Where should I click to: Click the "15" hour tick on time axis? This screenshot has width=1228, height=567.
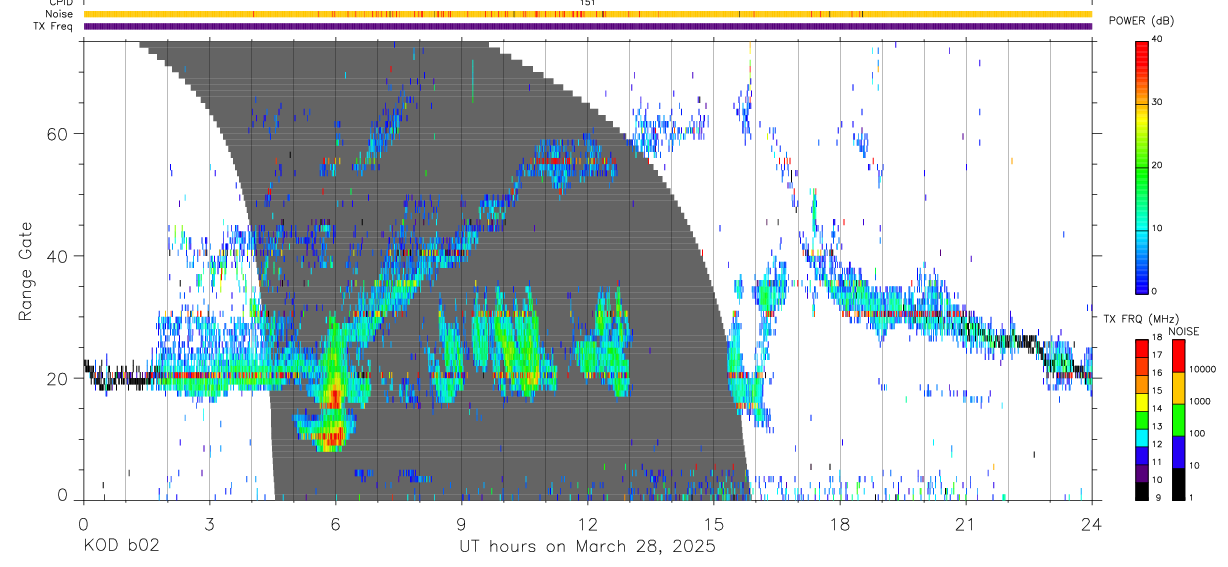pyautogui.click(x=714, y=523)
